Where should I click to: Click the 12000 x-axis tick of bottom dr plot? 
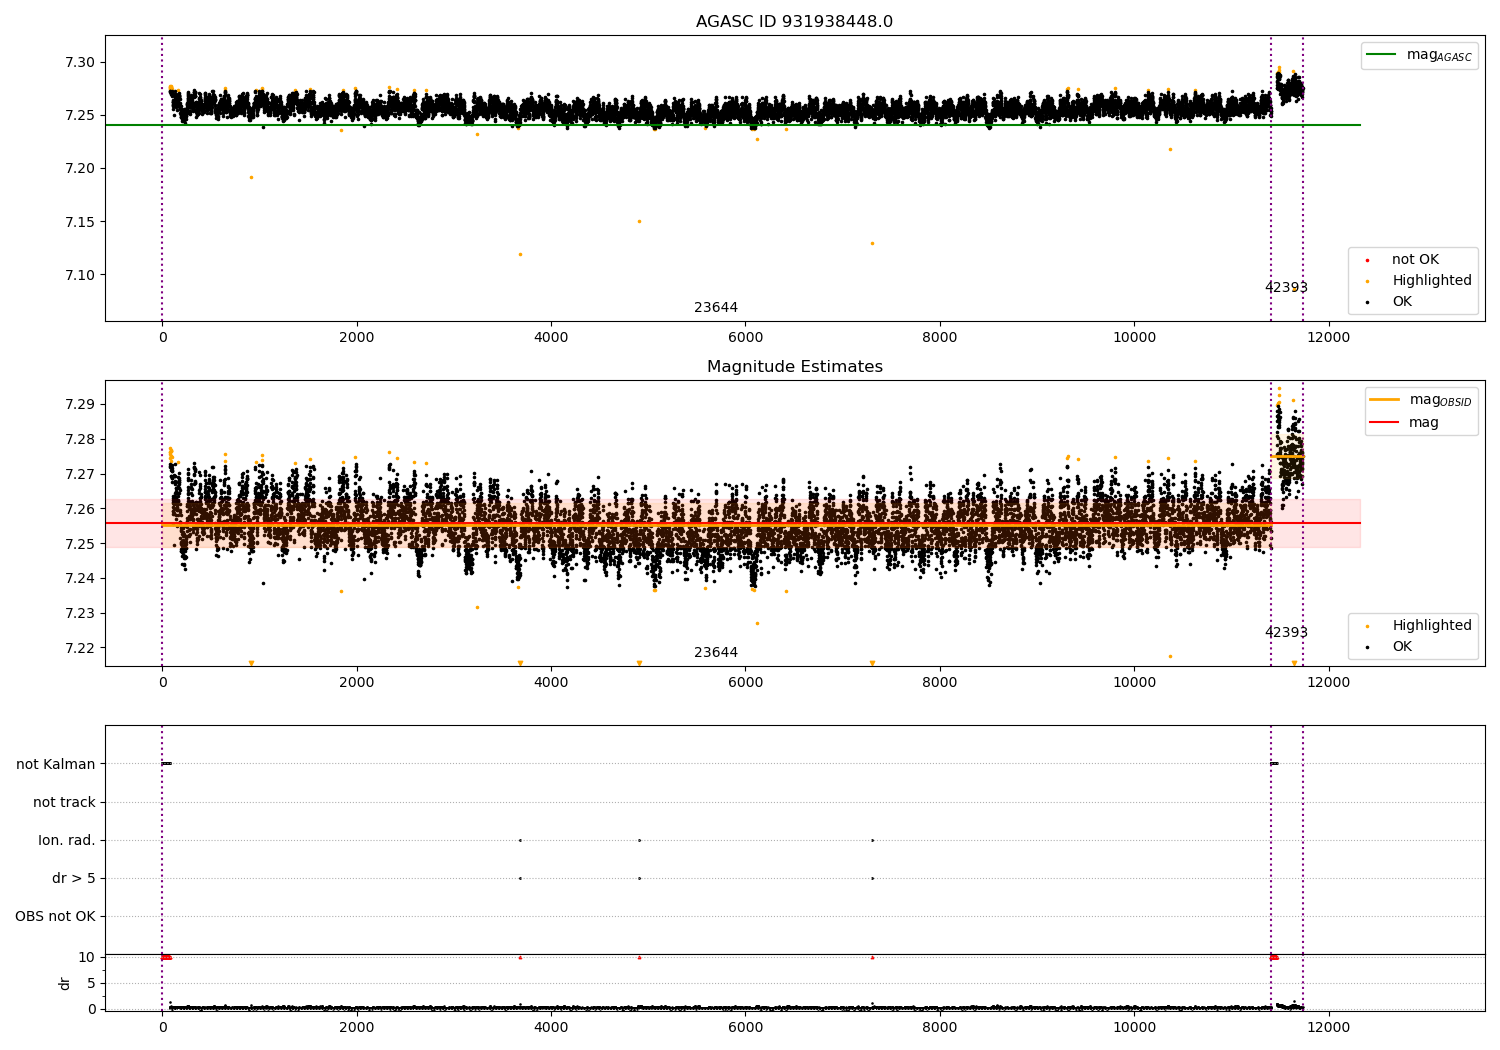pos(1328,1028)
